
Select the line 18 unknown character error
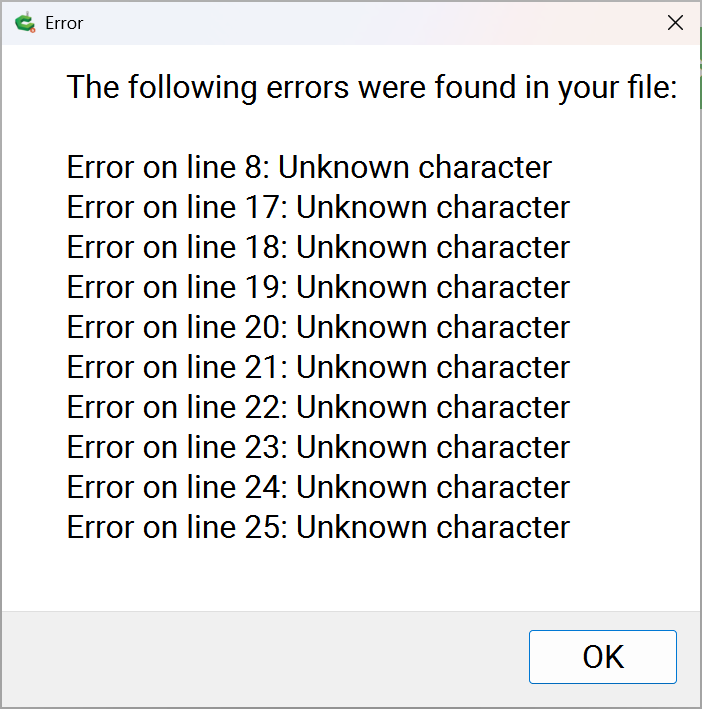coord(318,247)
